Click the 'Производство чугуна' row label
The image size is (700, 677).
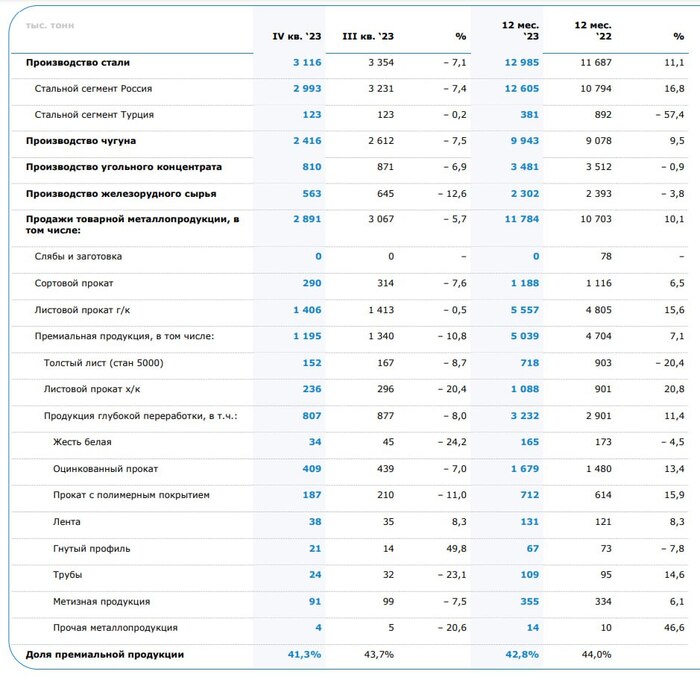[x=81, y=141]
